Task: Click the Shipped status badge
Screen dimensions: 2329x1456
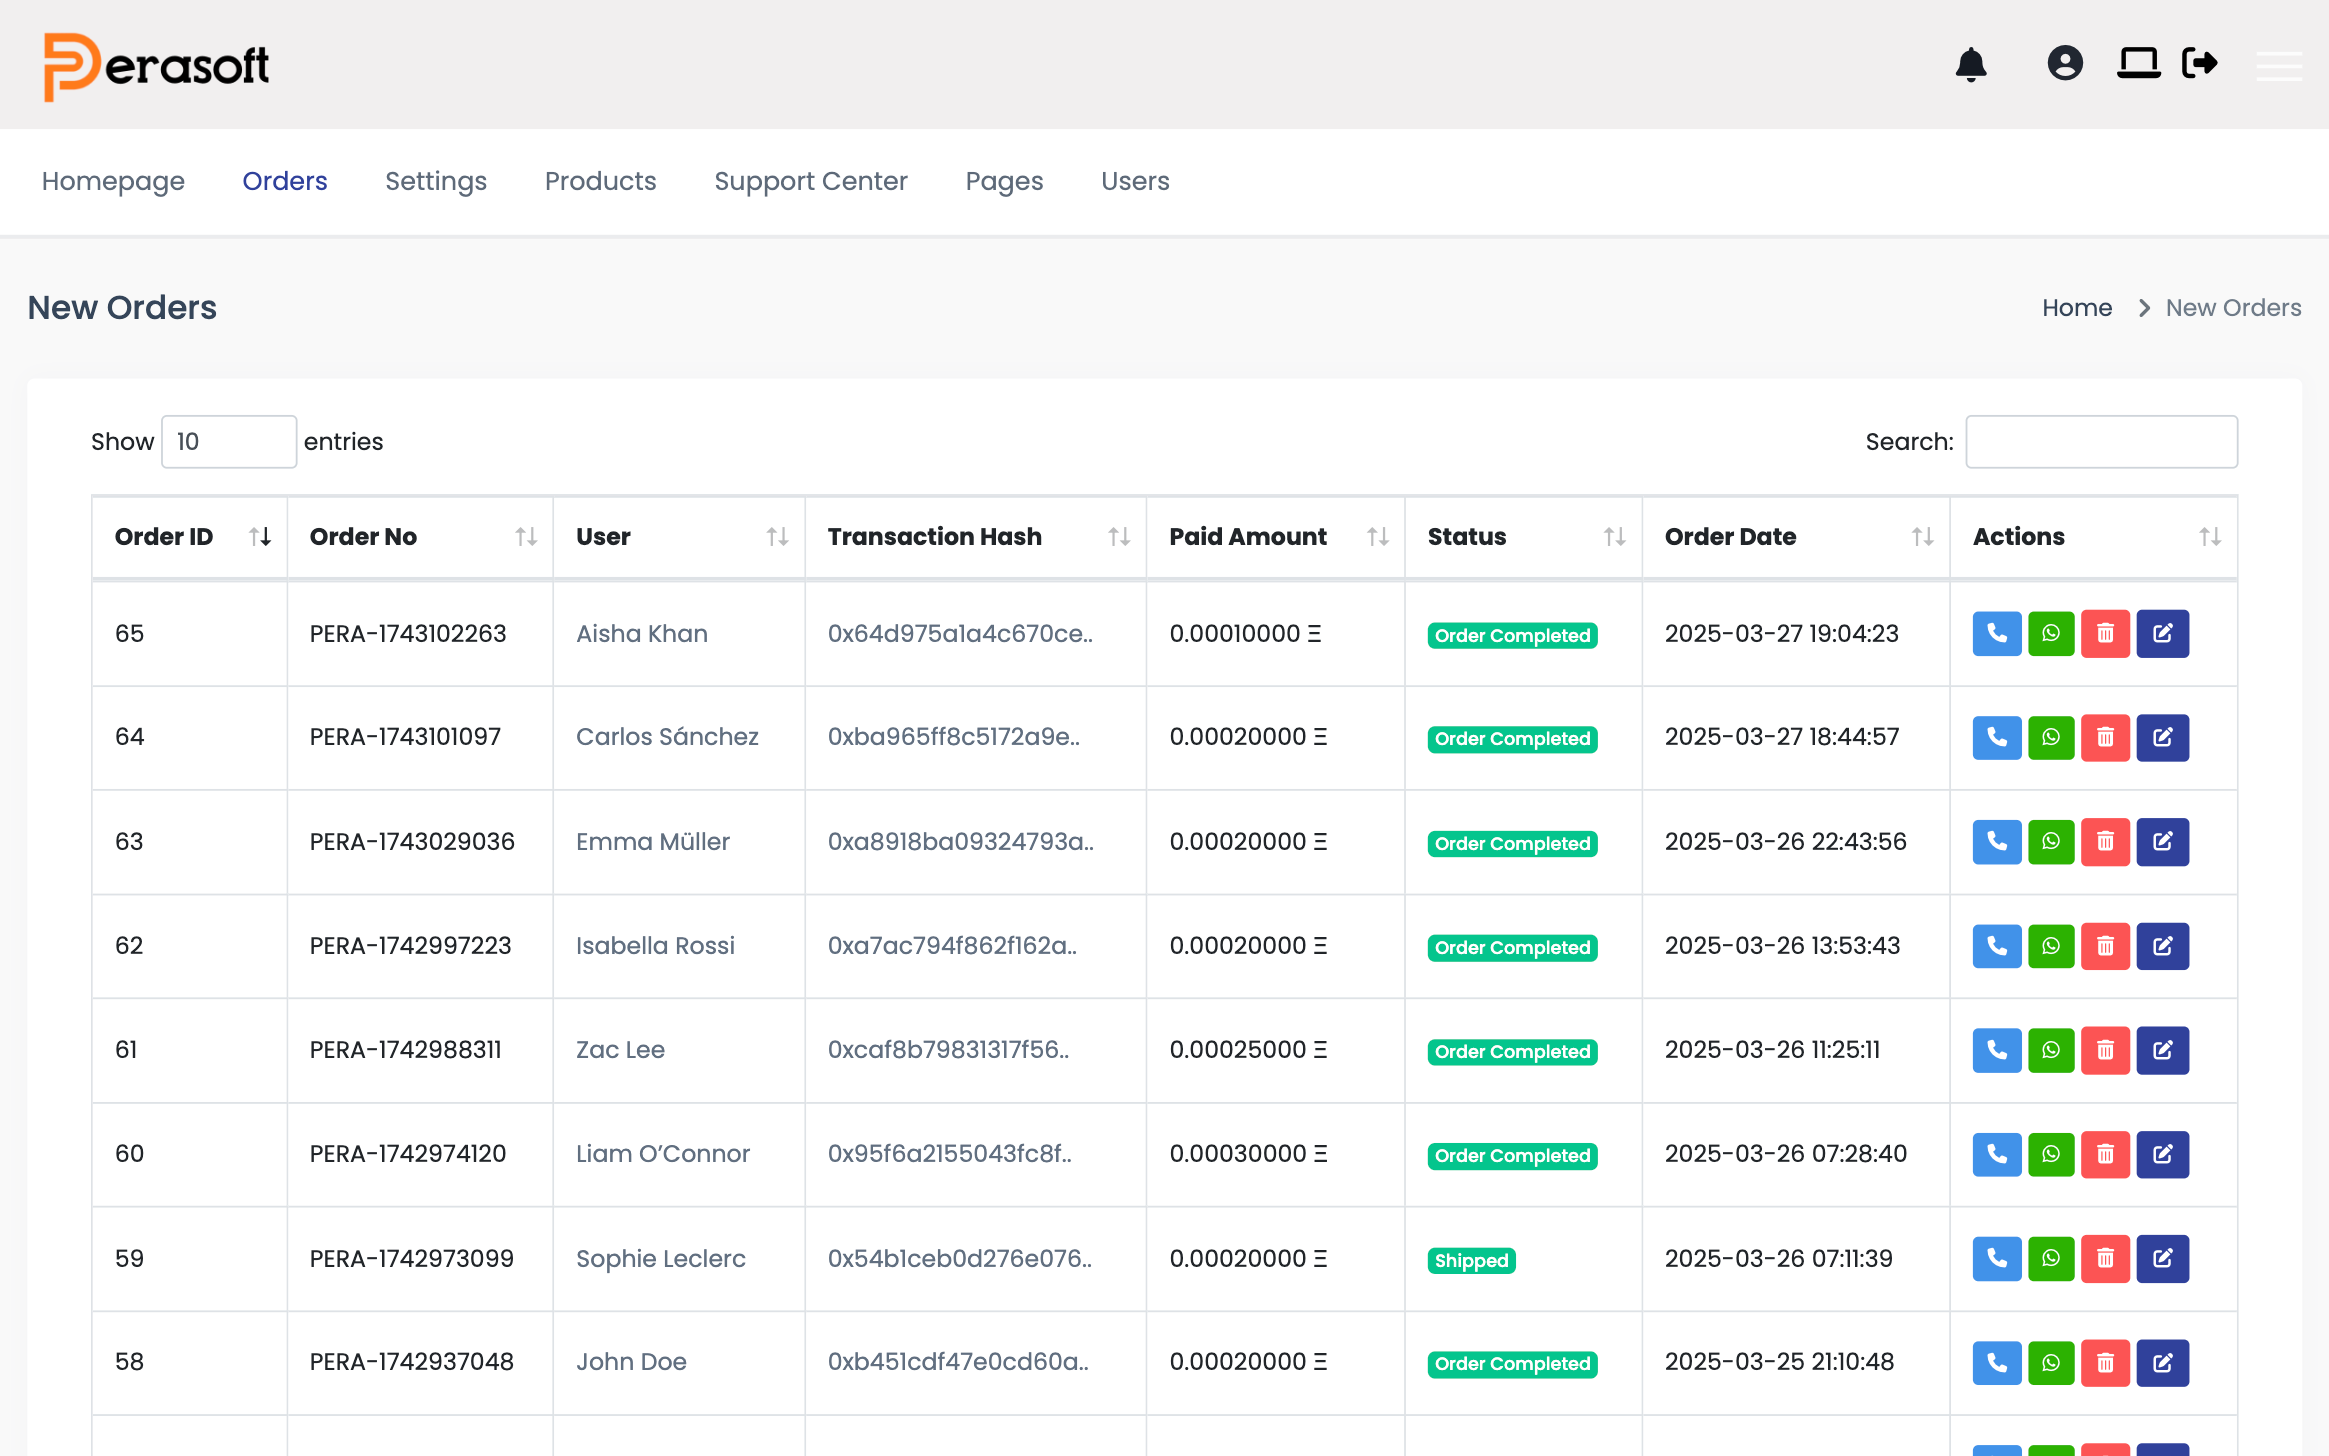Action: [1471, 1260]
